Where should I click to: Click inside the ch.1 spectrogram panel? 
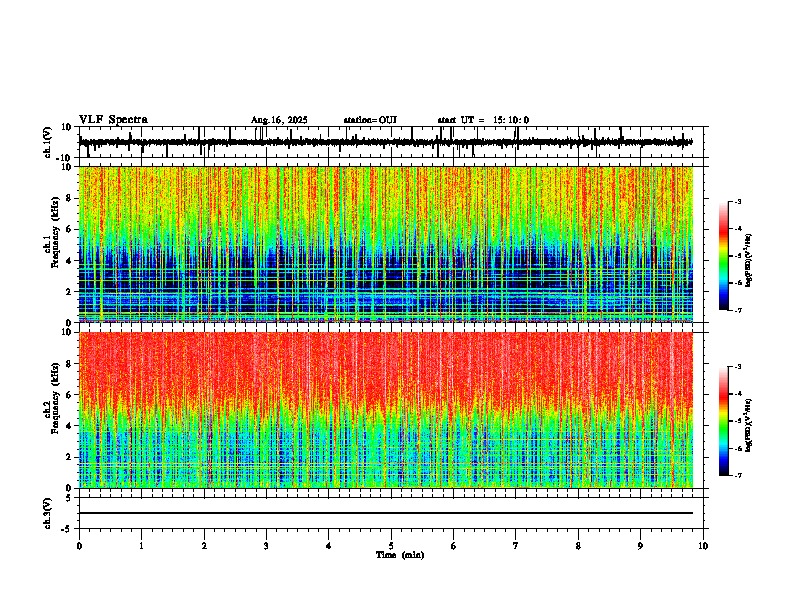pos(385,244)
